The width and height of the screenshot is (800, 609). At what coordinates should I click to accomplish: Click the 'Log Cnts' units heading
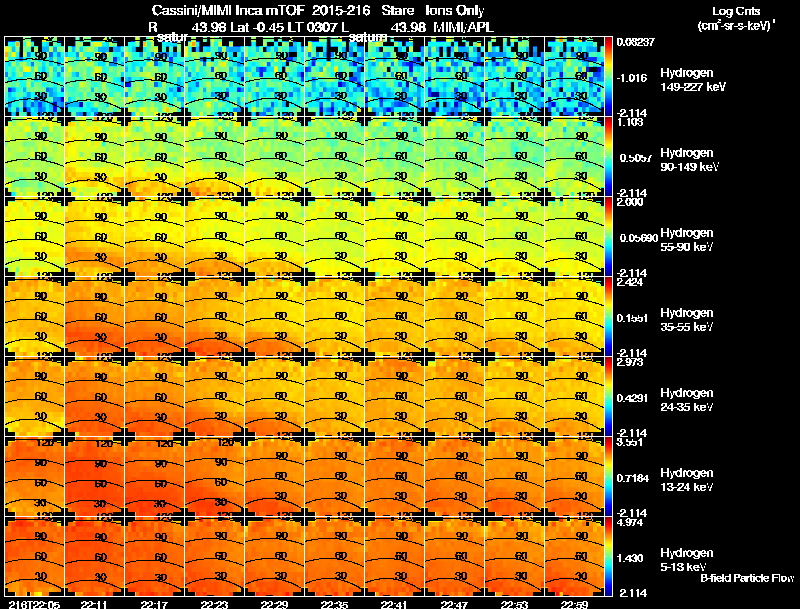736,11
